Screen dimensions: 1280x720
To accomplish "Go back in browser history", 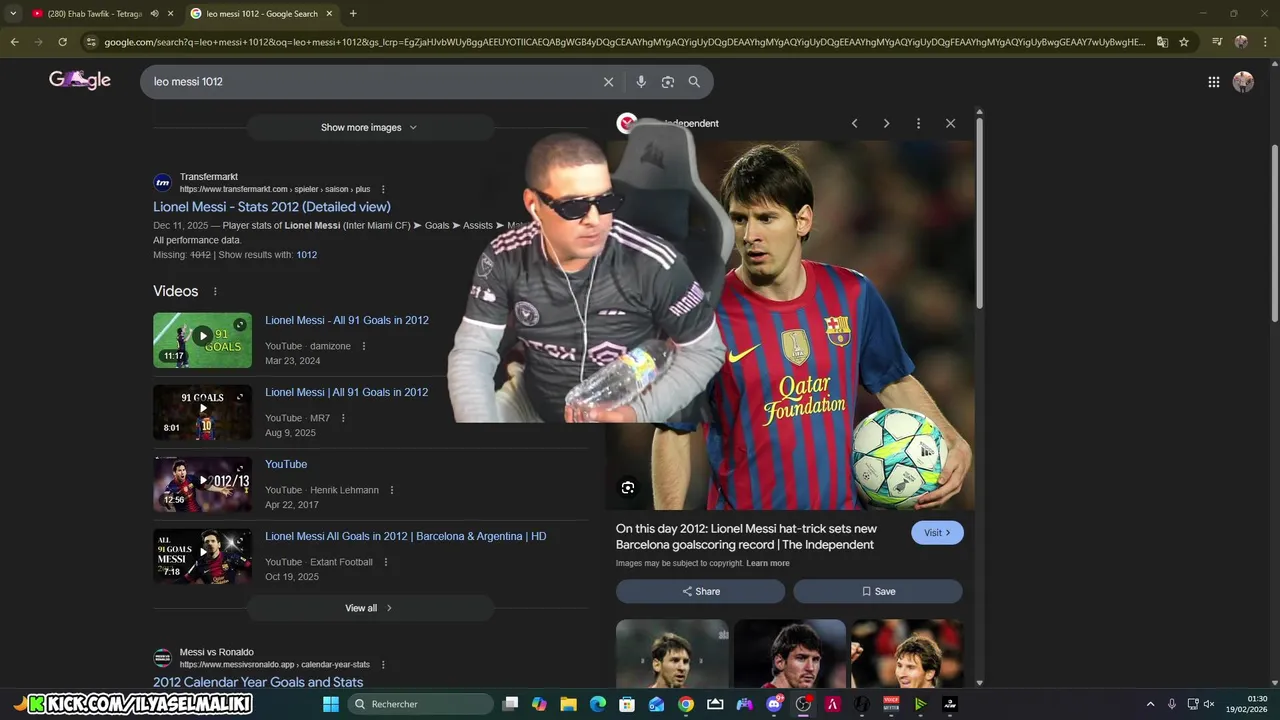I will coord(14,42).
